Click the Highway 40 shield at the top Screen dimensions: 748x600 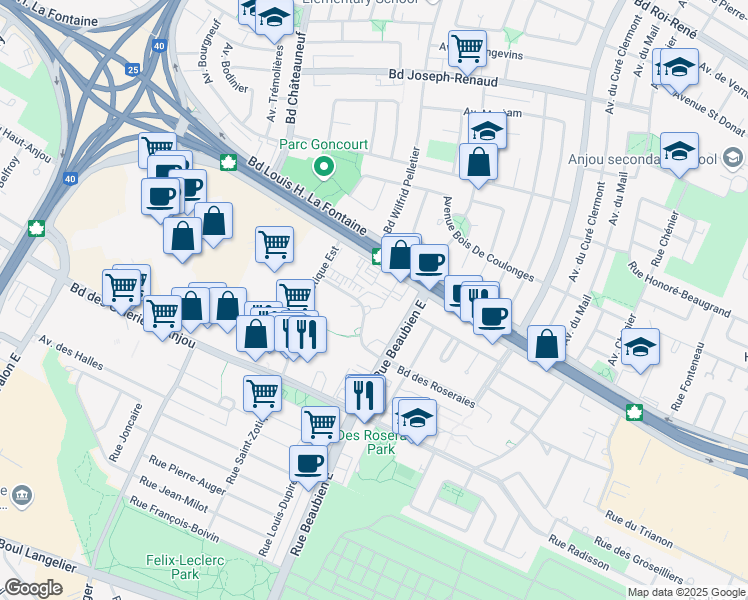pos(159,46)
